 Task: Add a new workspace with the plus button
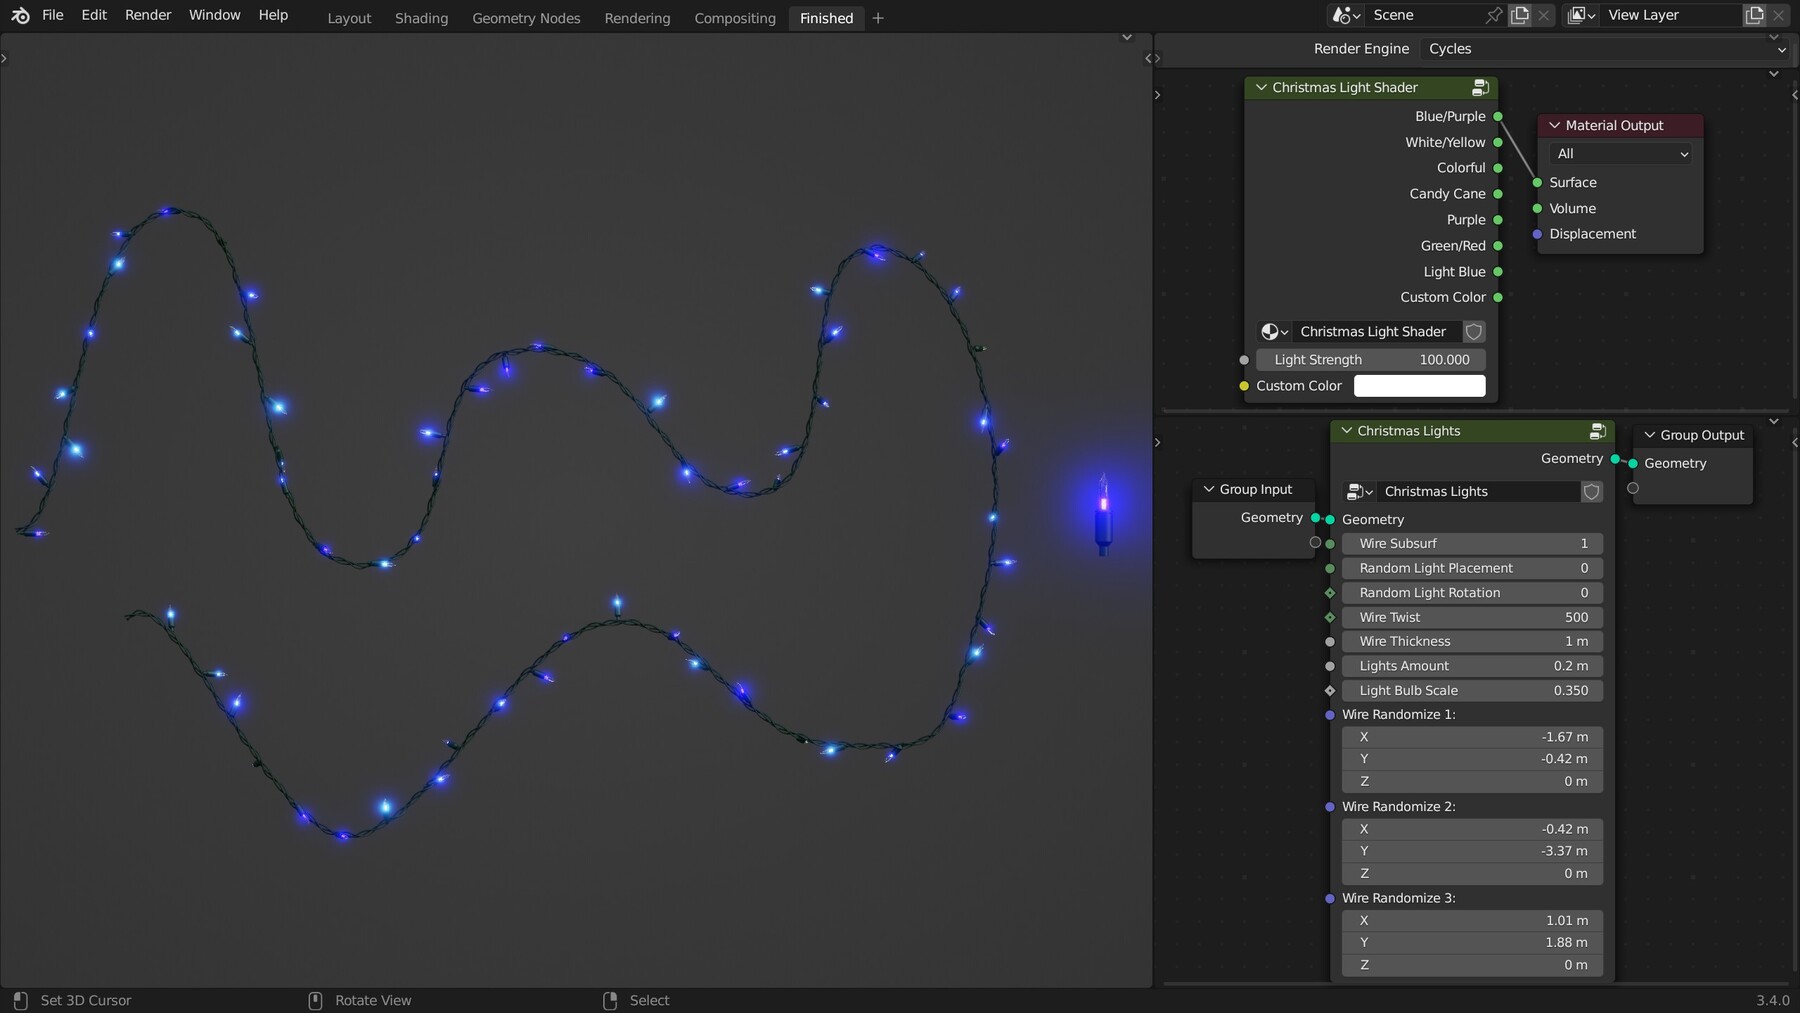tap(877, 18)
